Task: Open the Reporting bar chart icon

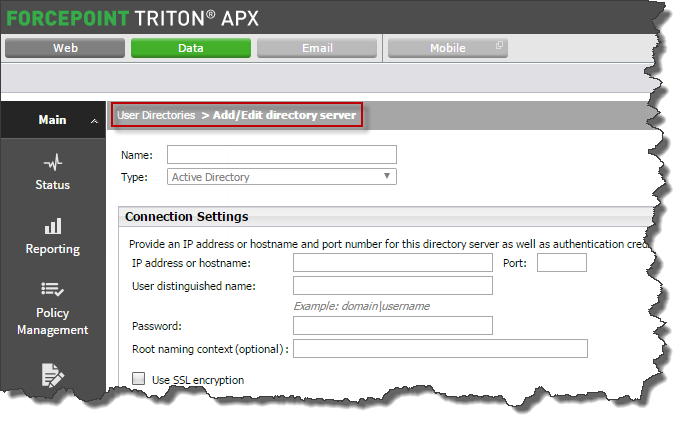Action: point(53,226)
